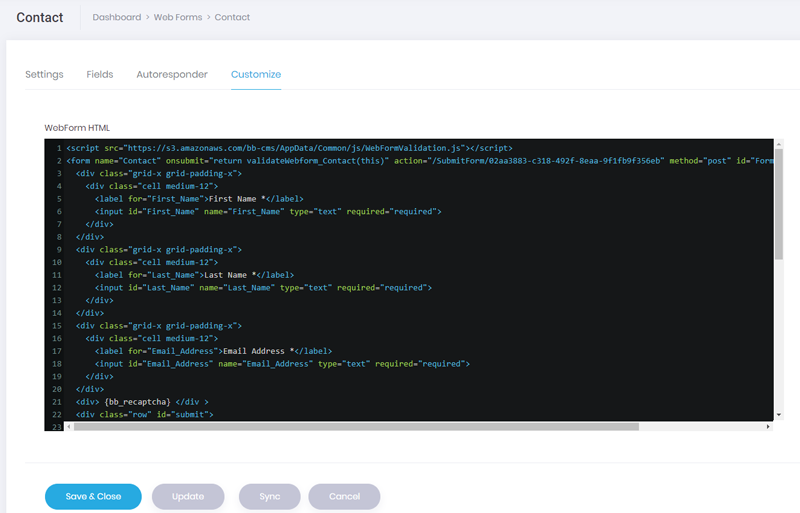Viewport: 800px width, 513px height.
Task: Click line number 15 in gutter
Action: click(x=57, y=326)
